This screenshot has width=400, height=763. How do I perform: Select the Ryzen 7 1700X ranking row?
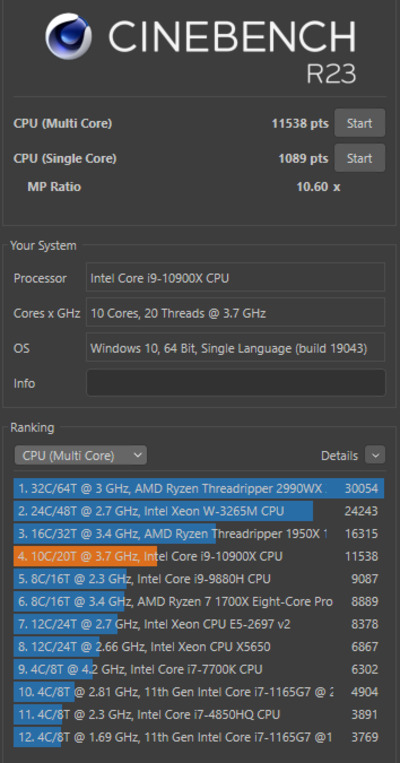point(199,601)
